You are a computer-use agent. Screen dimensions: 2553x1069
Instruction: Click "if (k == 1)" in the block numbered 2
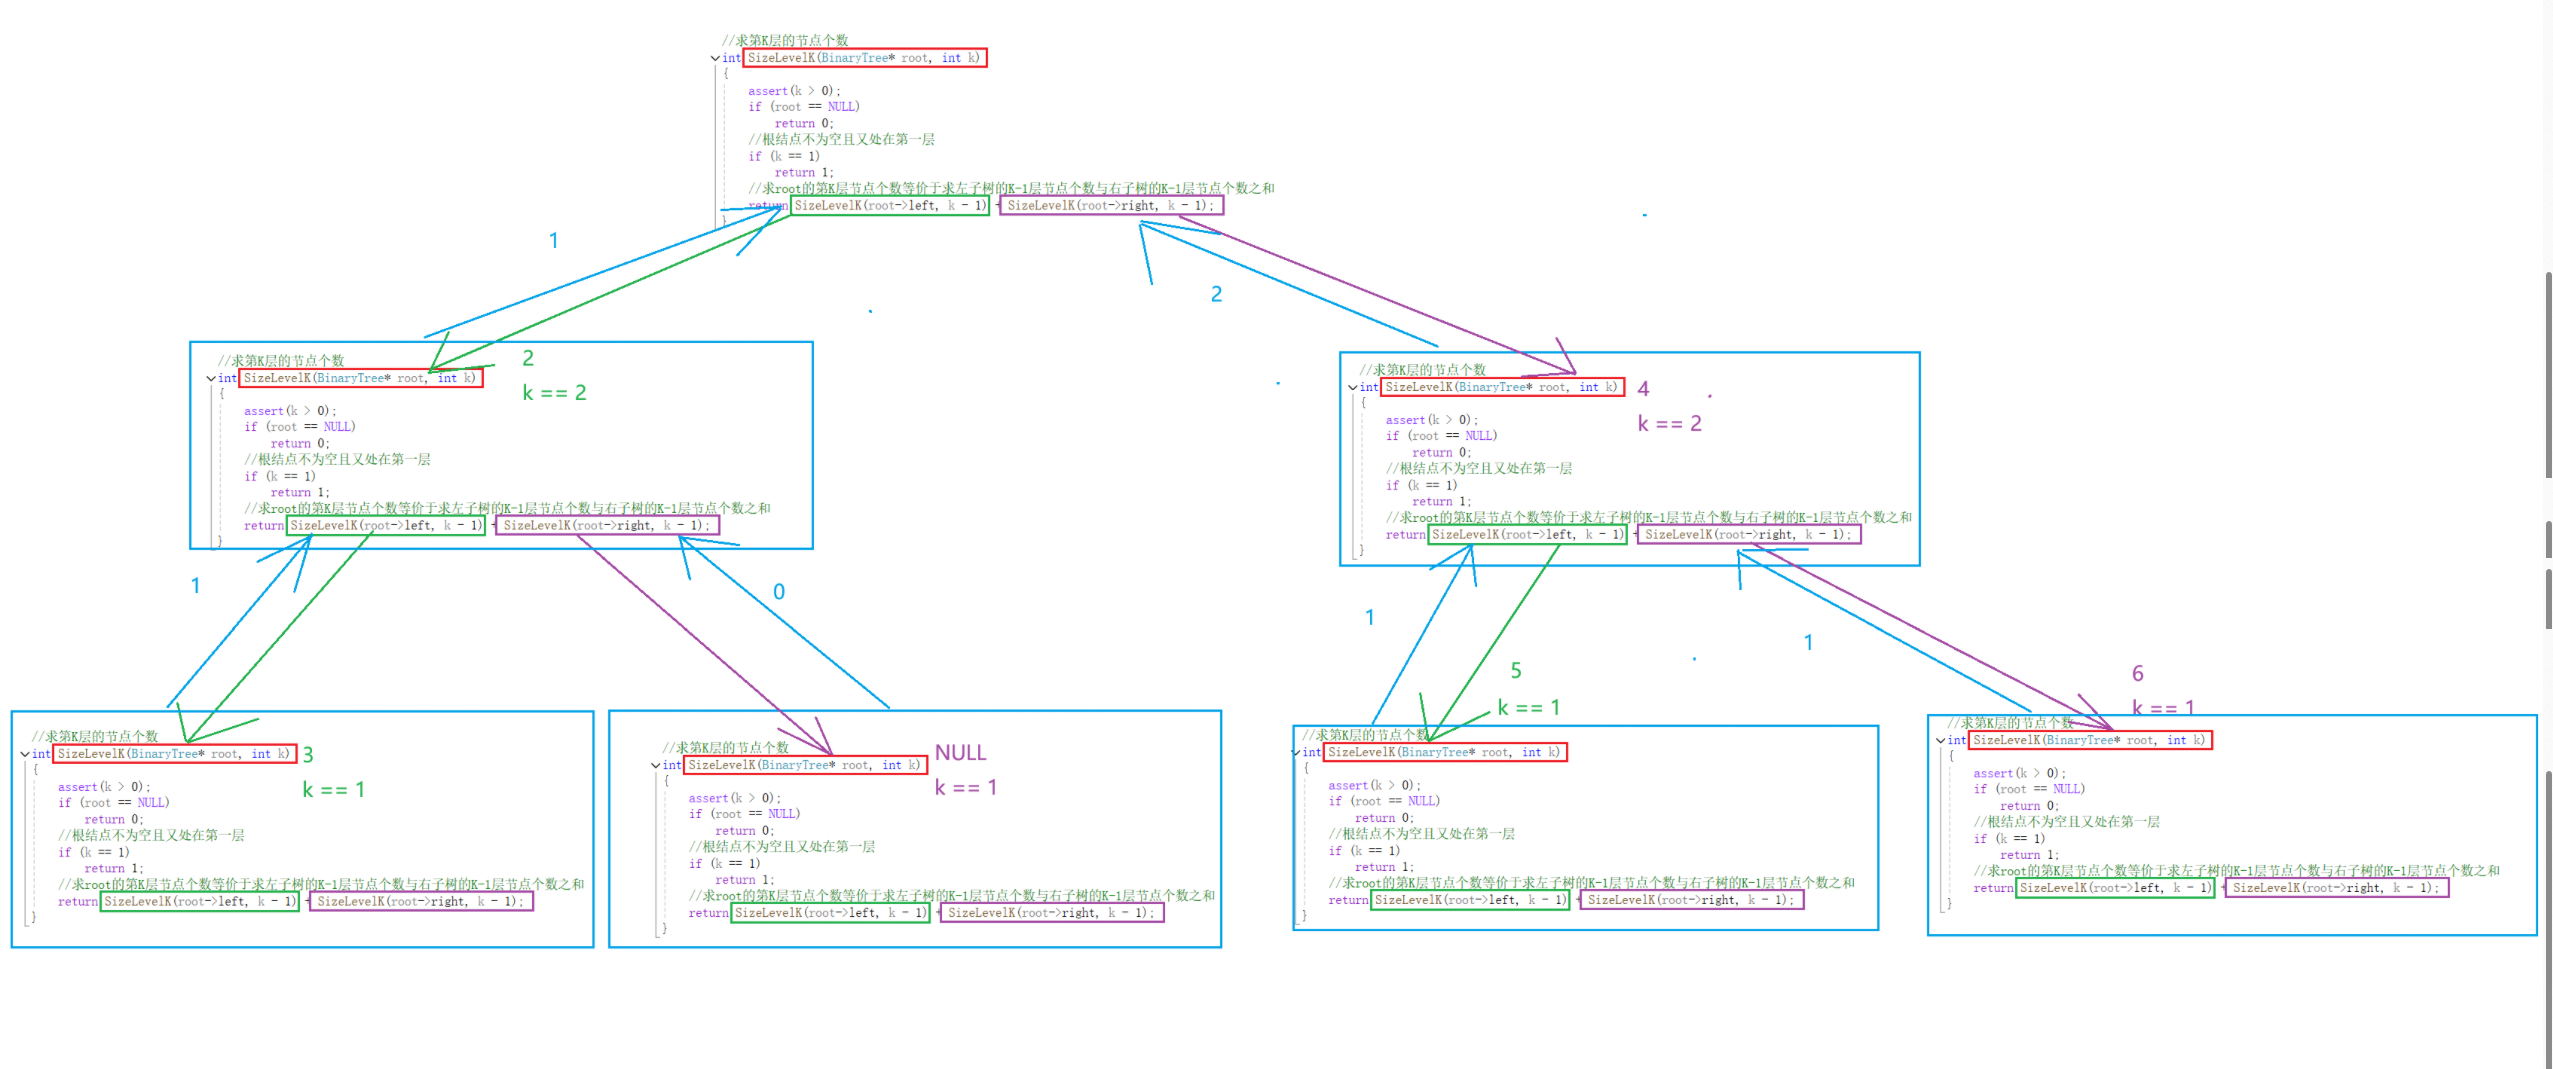tap(280, 476)
